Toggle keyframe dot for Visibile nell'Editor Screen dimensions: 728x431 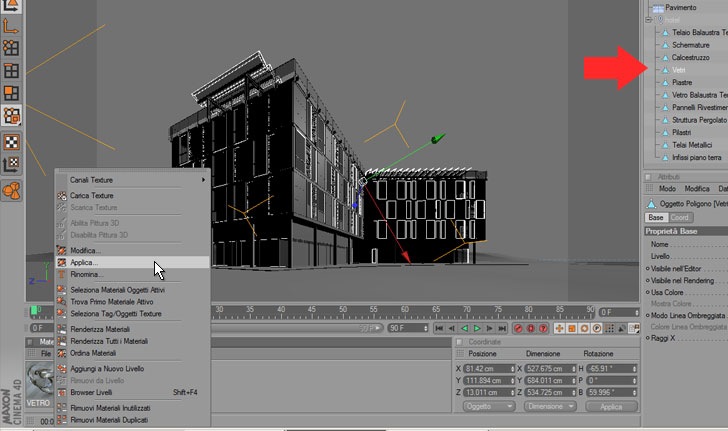648,268
